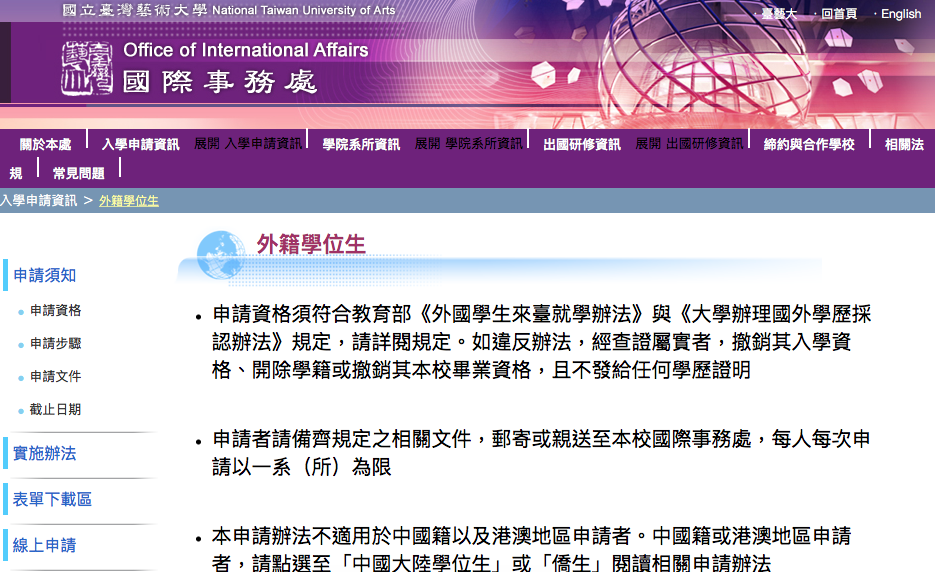This screenshot has height=572, width=935.
Task: Open 線上申請 in the sidebar
Action: coord(45,545)
